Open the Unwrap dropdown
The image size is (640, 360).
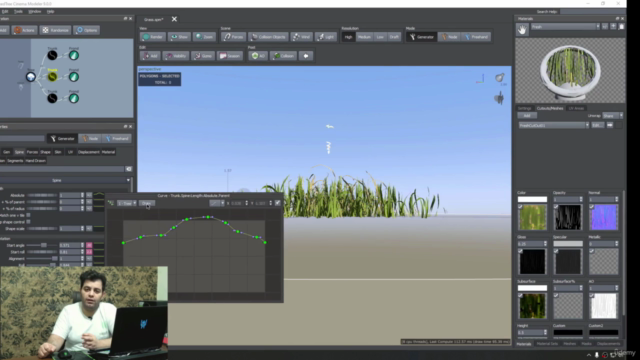(x=613, y=116)
